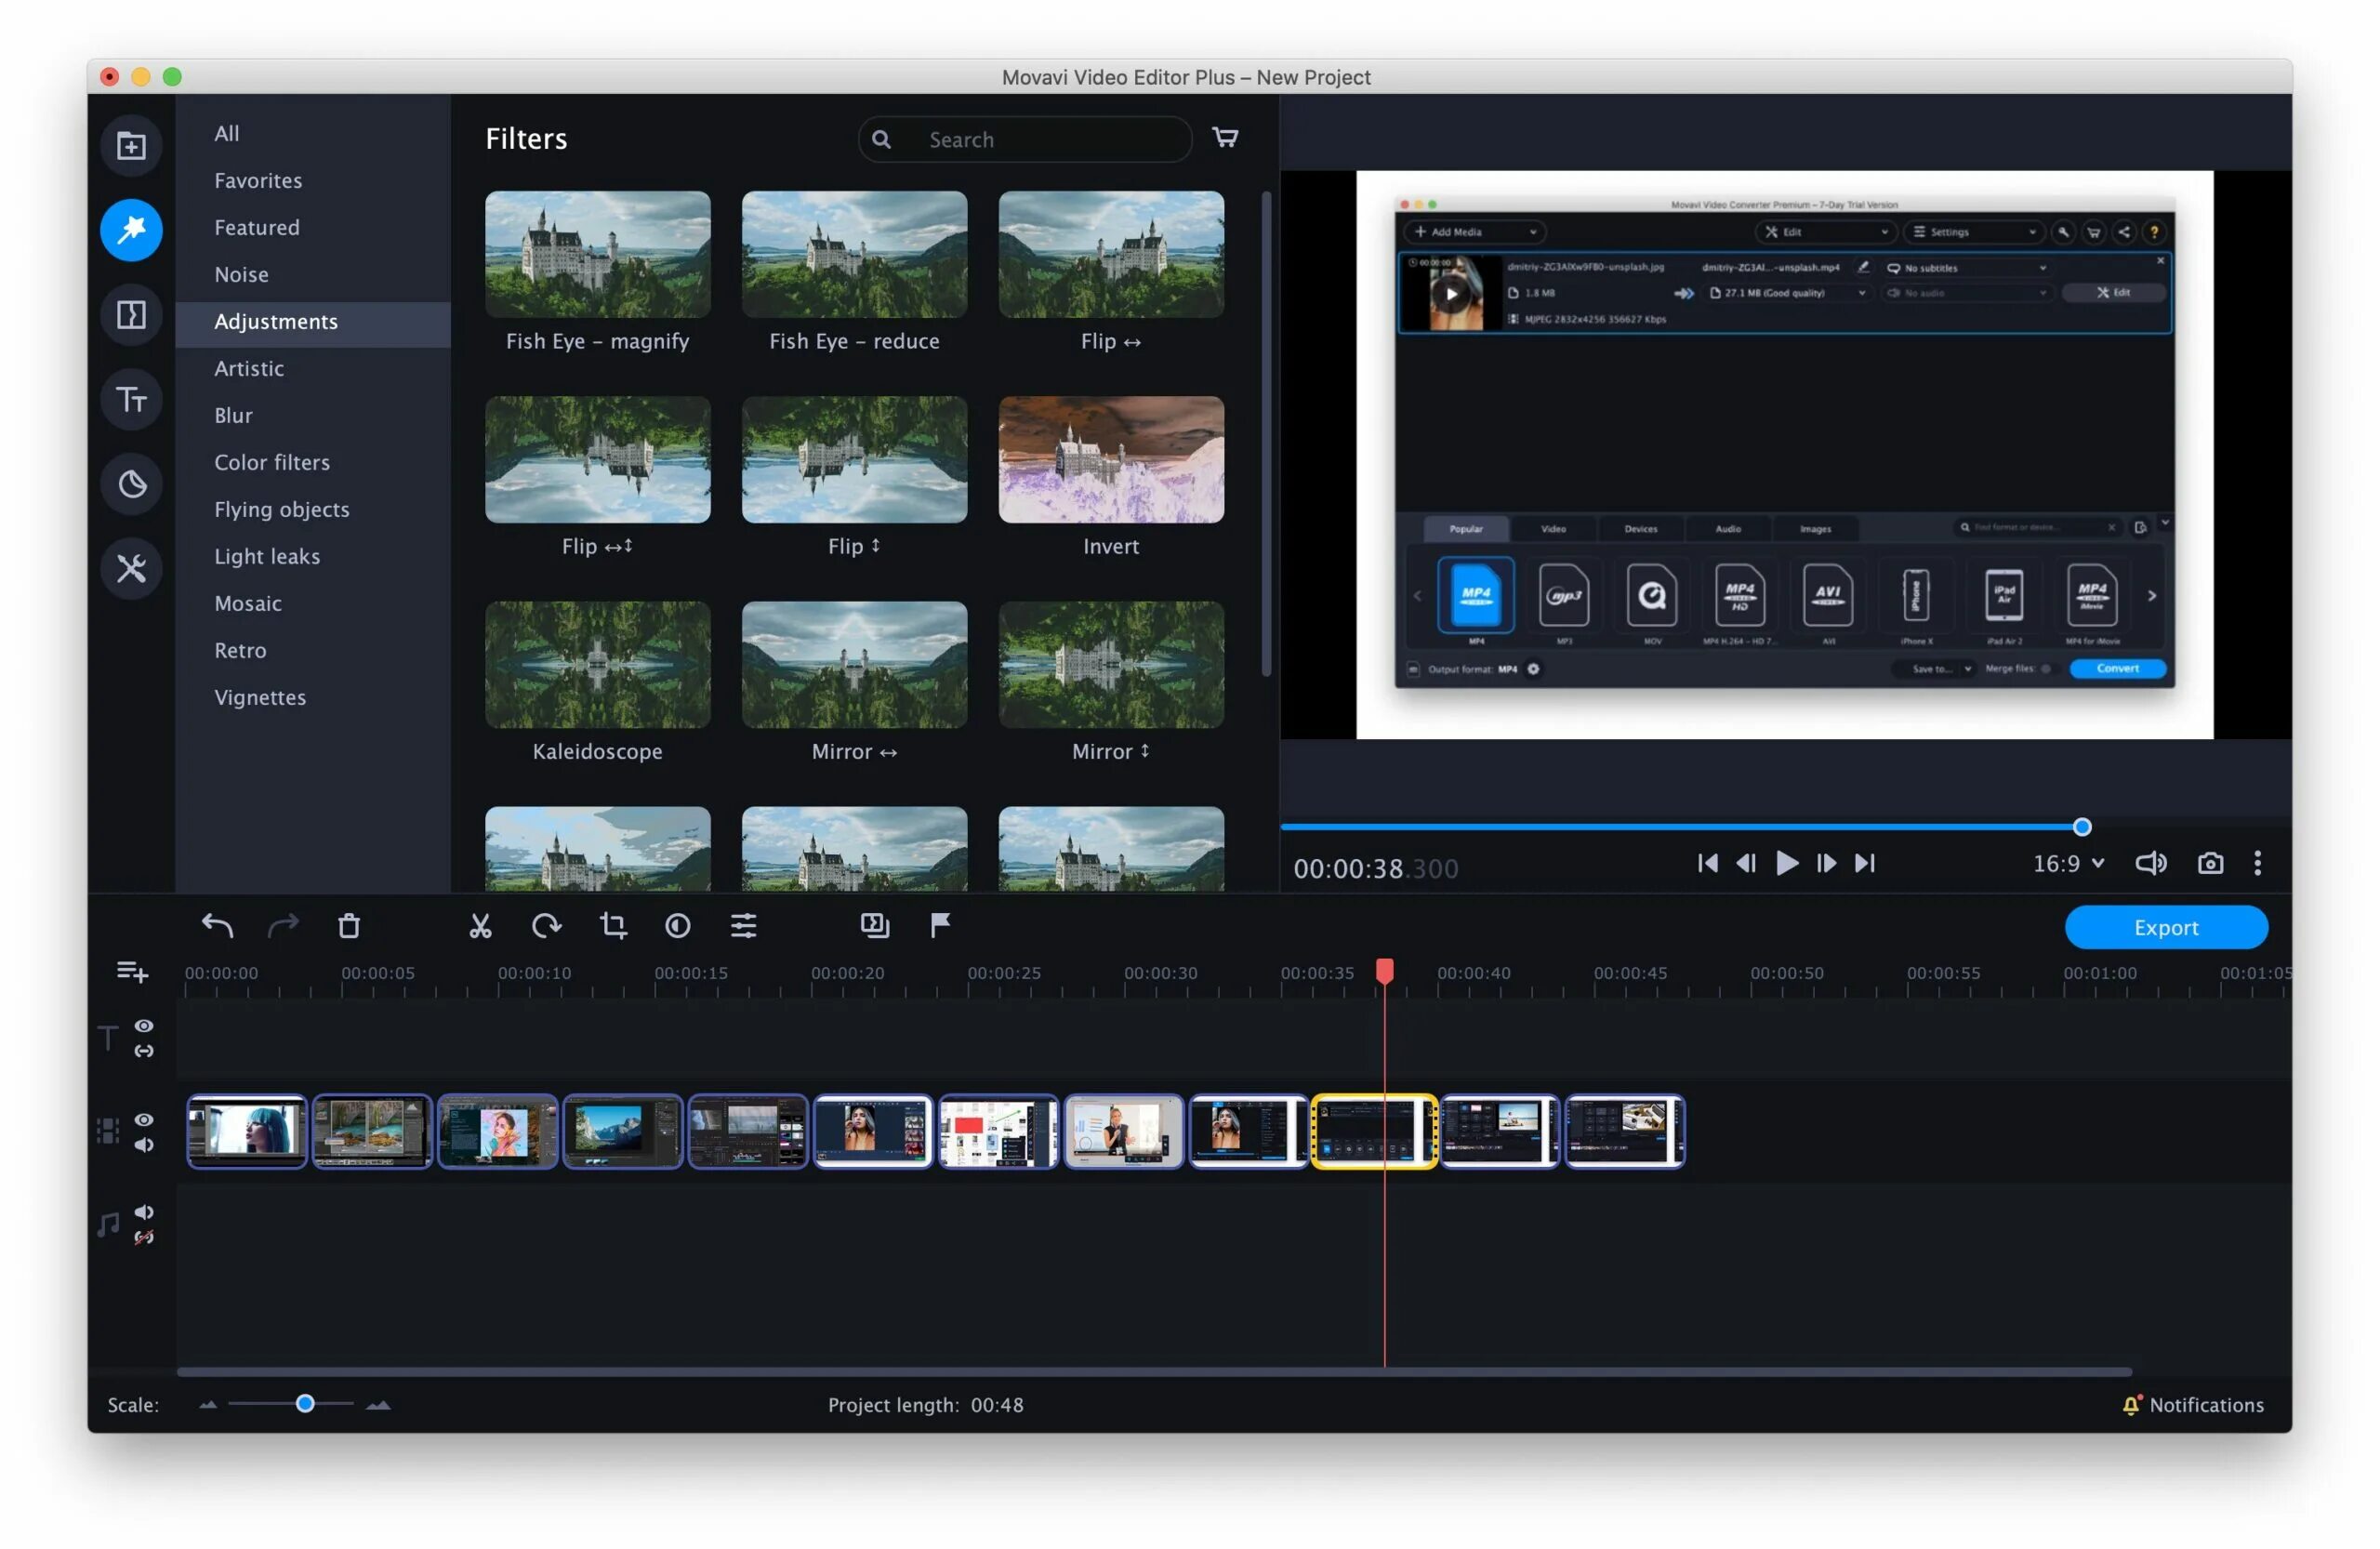Mute the audio track speaker

(144, 1212)
